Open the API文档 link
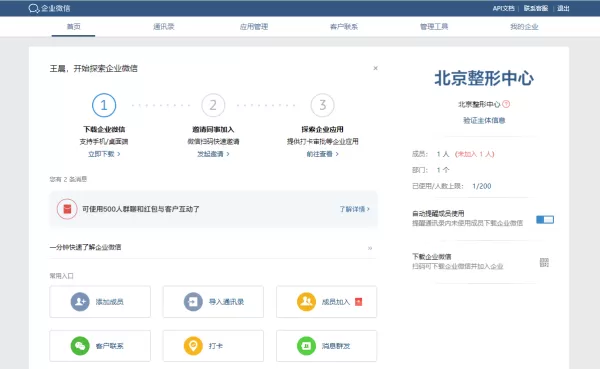The image size is (600, 369). [504, 8]
